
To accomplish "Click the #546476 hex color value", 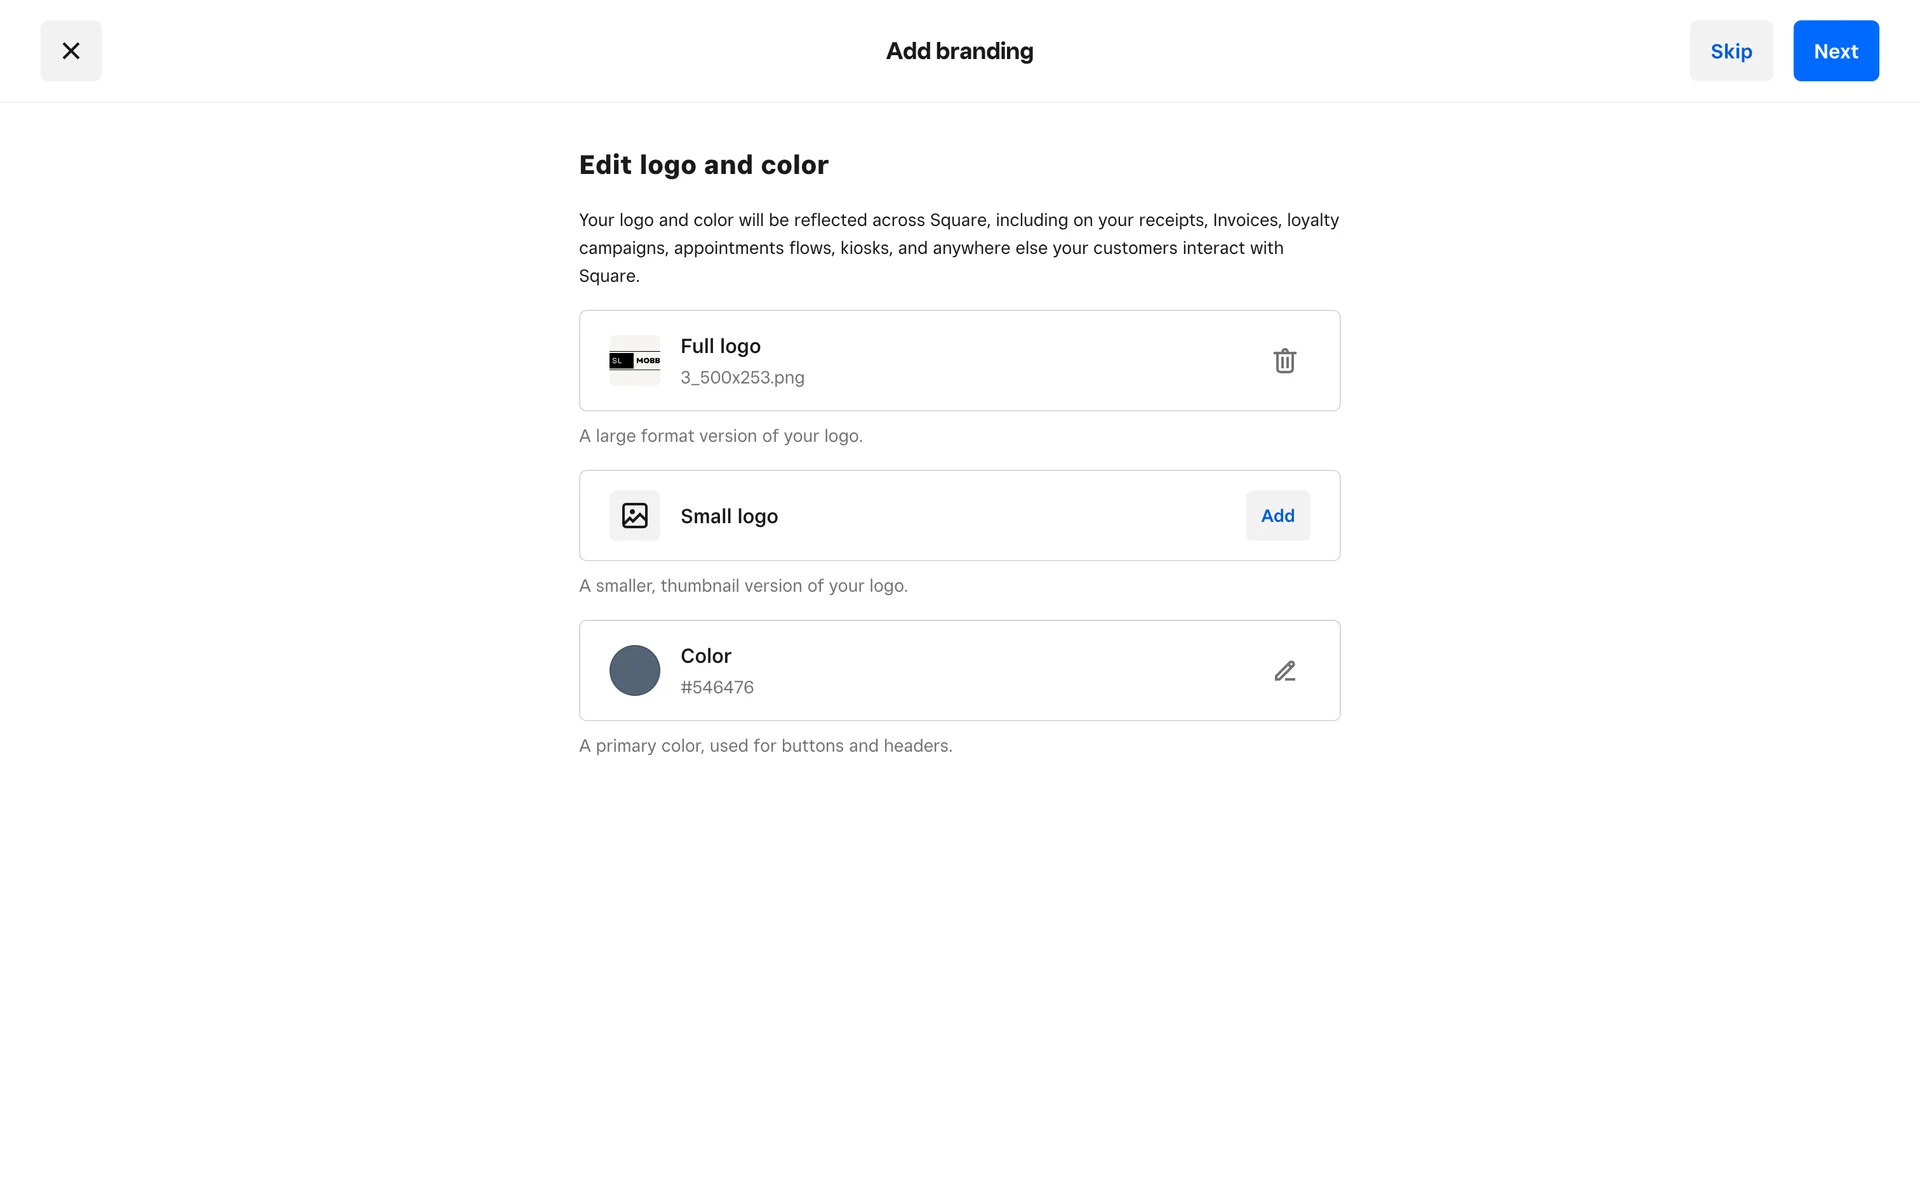I will [717, 688].
